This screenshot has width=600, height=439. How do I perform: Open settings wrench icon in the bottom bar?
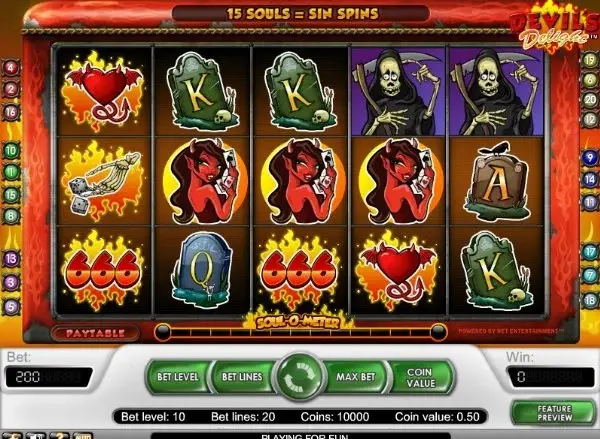[x=12, y=436]
